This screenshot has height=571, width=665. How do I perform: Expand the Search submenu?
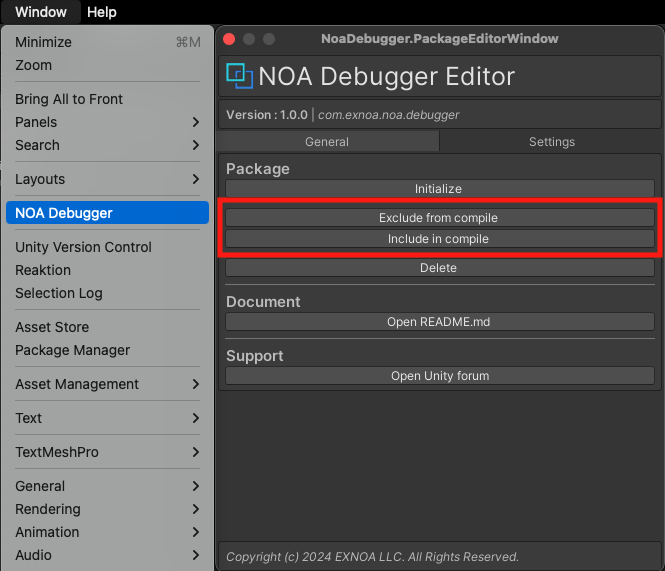[x=108, y=145]
